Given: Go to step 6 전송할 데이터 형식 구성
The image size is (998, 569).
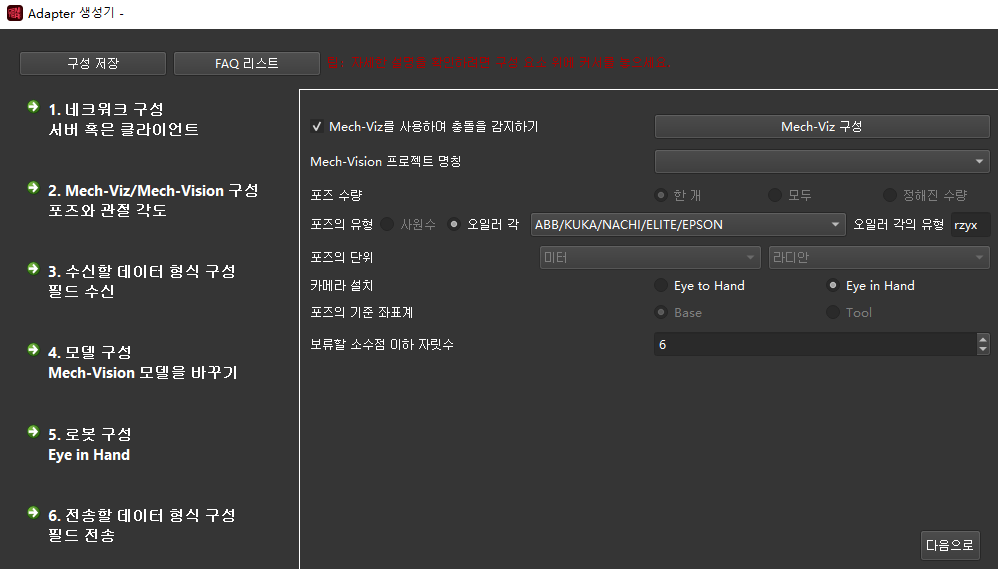Looking at the screenshot, I should 142,525.
